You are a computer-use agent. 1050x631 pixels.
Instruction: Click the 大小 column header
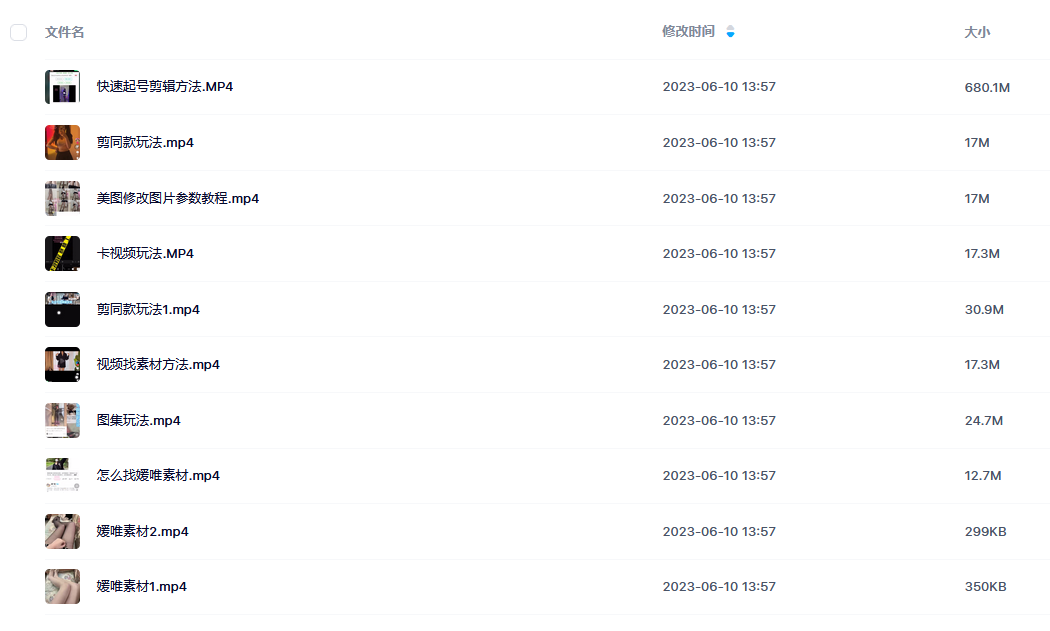(977, 32)
